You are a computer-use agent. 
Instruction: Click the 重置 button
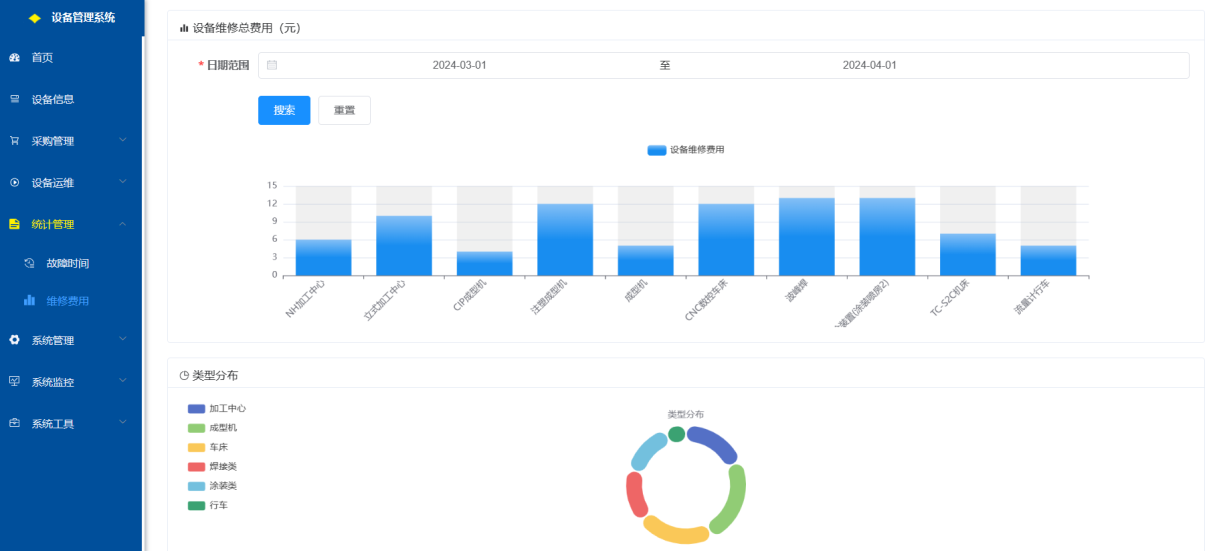point(344,110)
